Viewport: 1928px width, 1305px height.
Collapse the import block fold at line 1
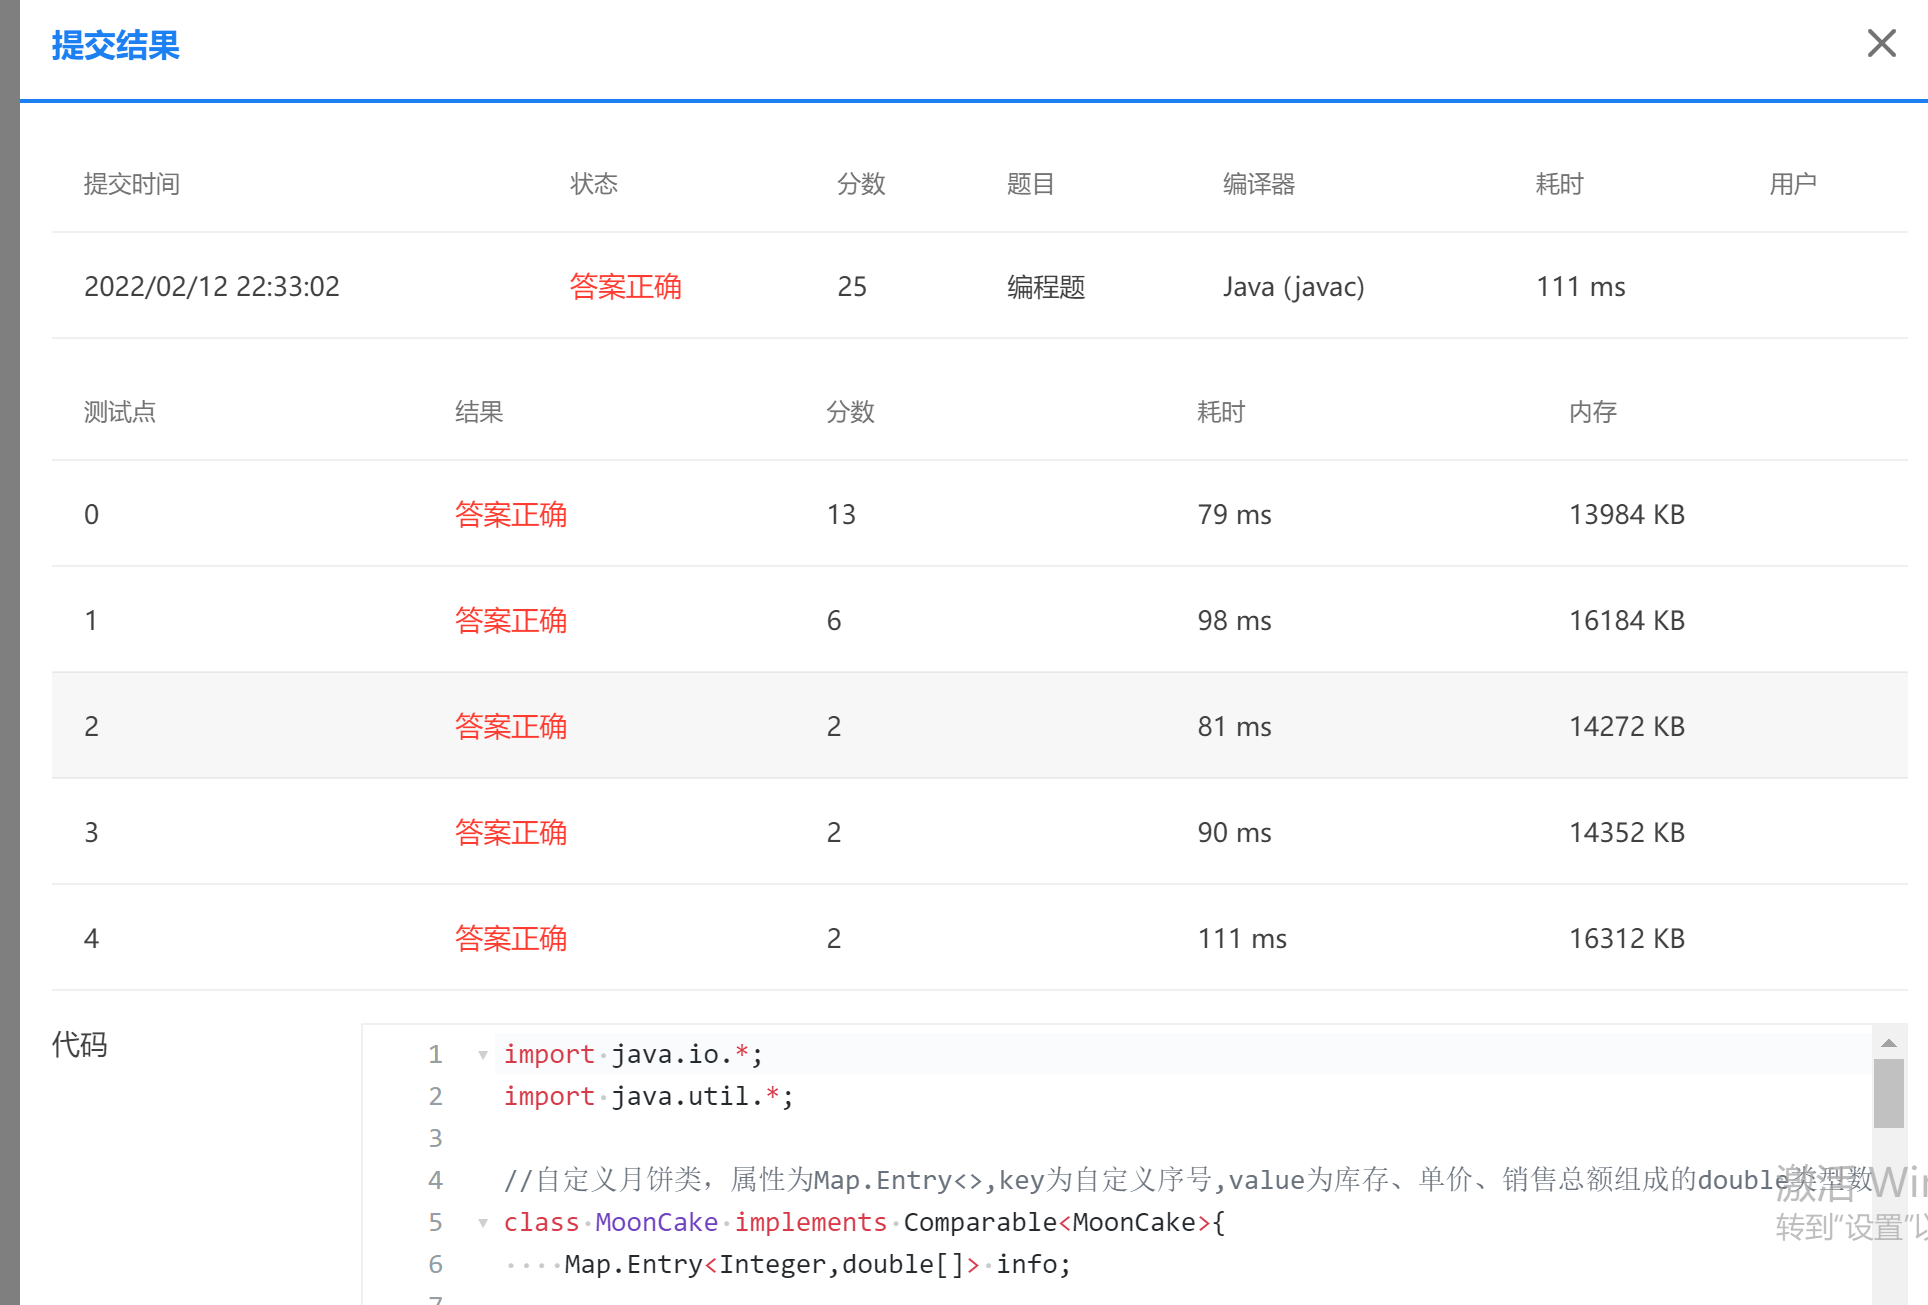tap(483, 1055)
